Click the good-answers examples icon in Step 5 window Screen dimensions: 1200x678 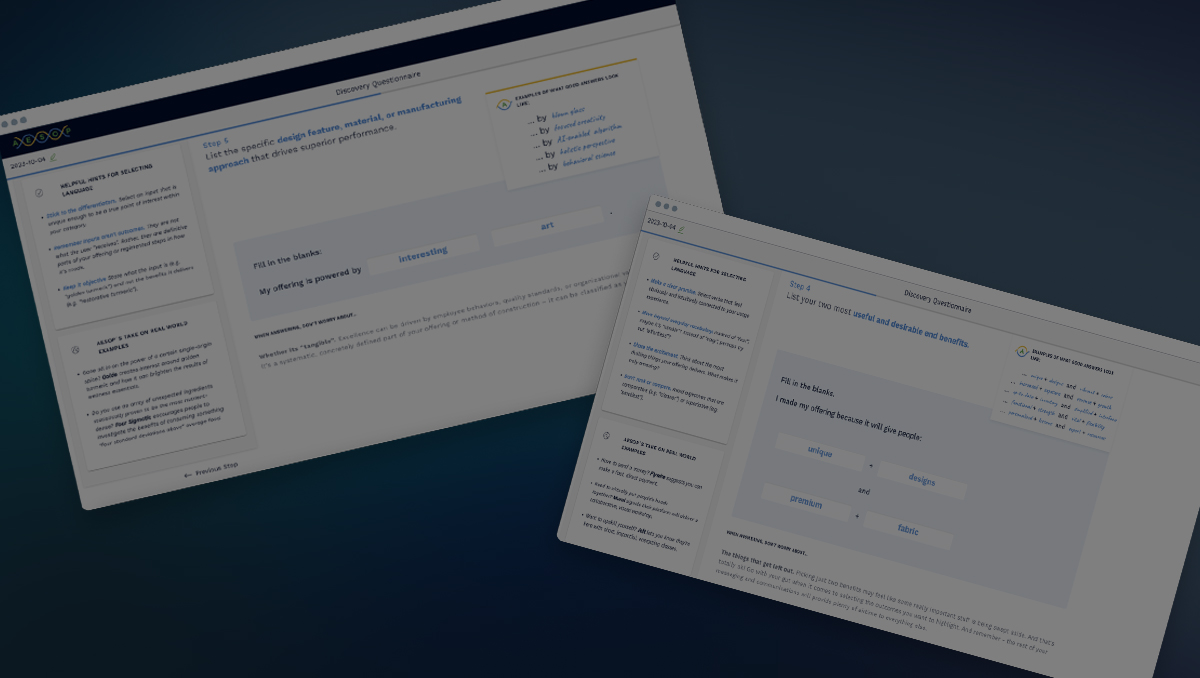pyautogui.click(x=503, y=104)
